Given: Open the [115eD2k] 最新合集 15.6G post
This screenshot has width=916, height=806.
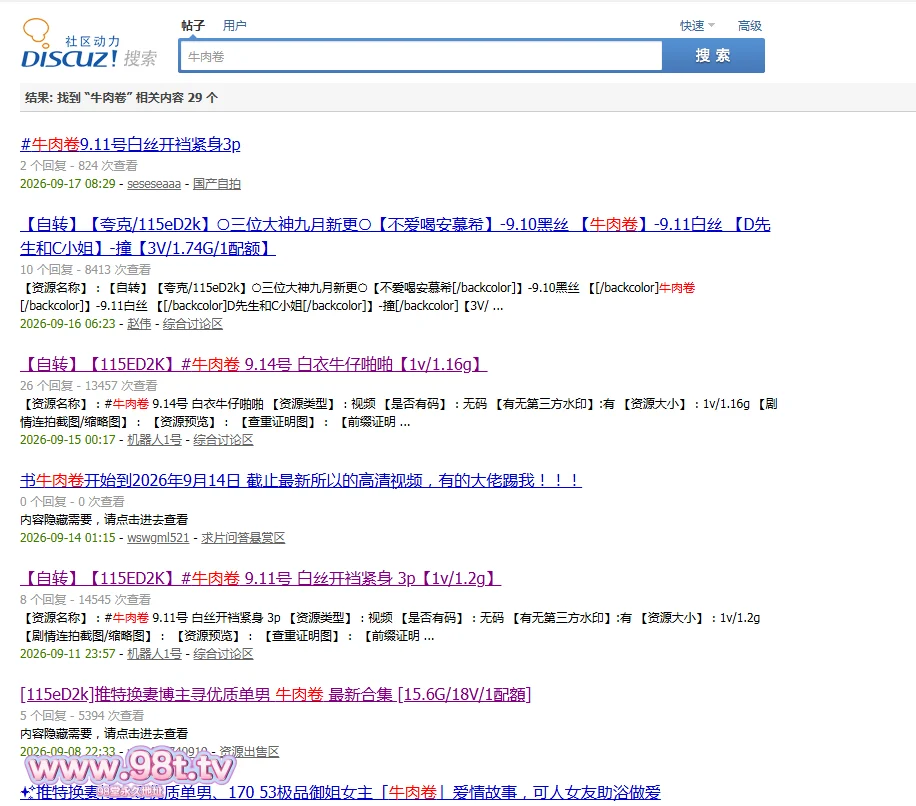Looking at the screenshot, I should [276, 694].
